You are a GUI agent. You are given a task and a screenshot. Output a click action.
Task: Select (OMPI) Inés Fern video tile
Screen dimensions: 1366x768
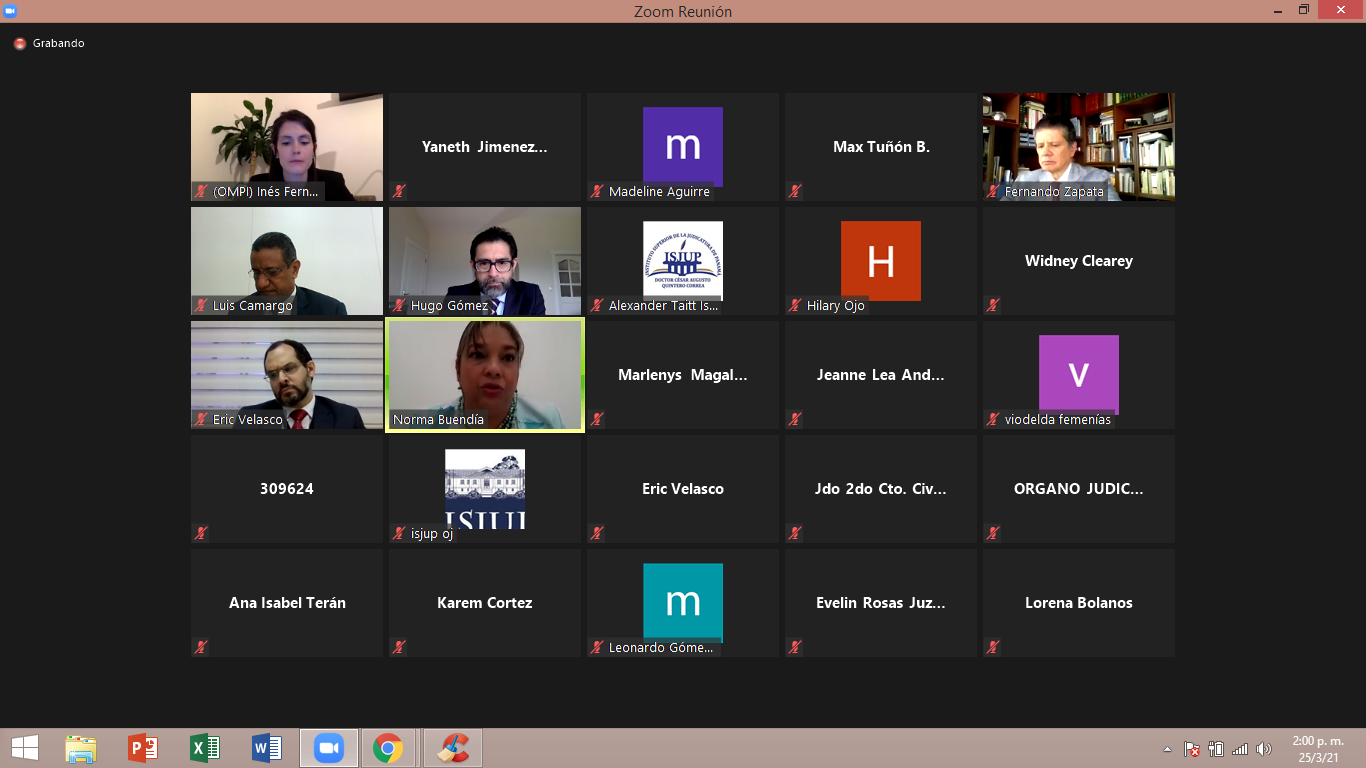(x=287, y=147)
